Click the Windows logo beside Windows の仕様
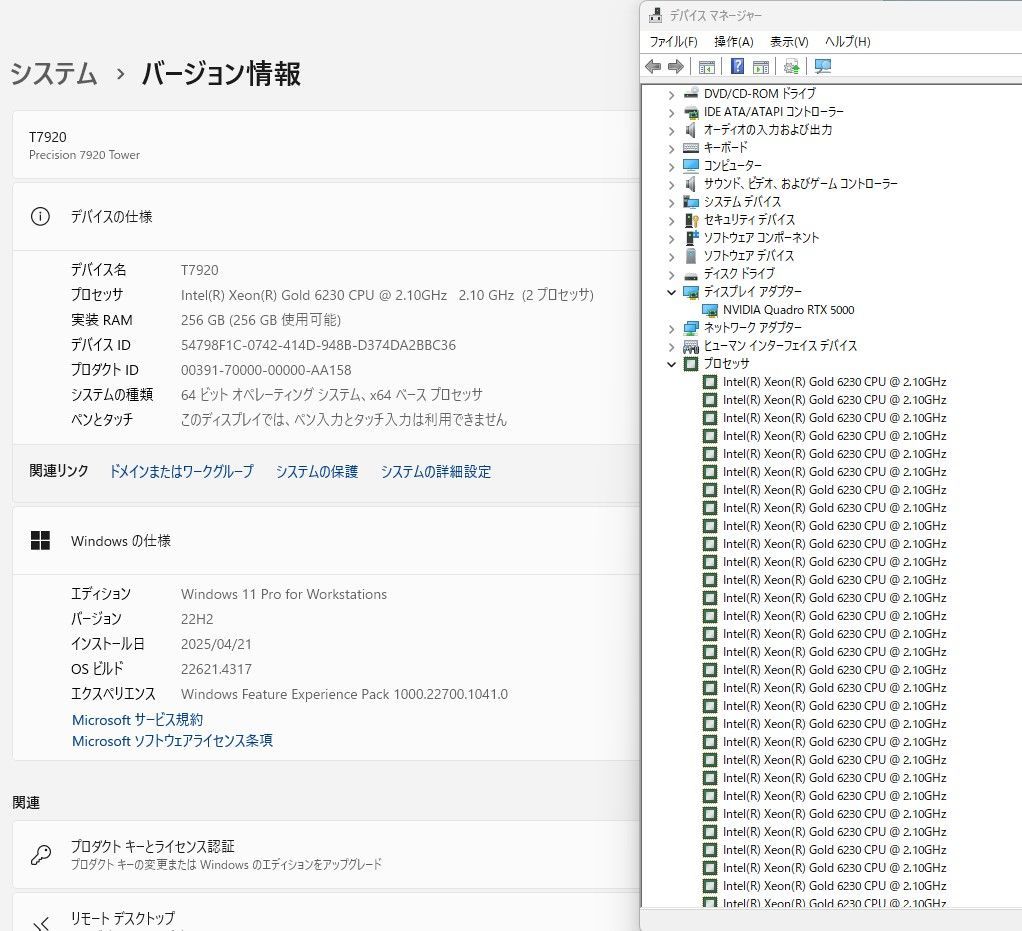 pos(40,540)
